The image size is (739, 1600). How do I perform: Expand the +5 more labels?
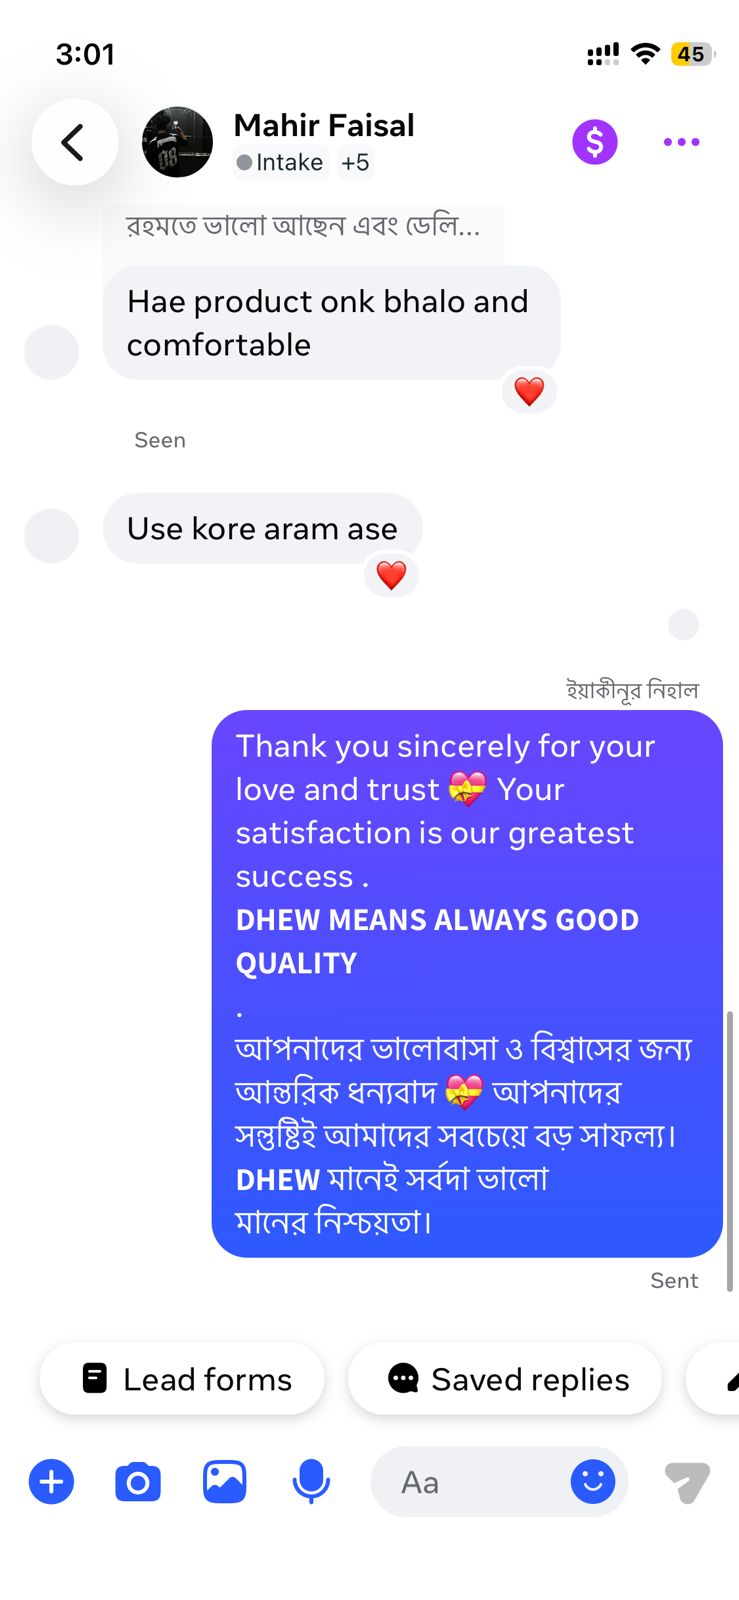pyautogui.click(x=355, y=162)
